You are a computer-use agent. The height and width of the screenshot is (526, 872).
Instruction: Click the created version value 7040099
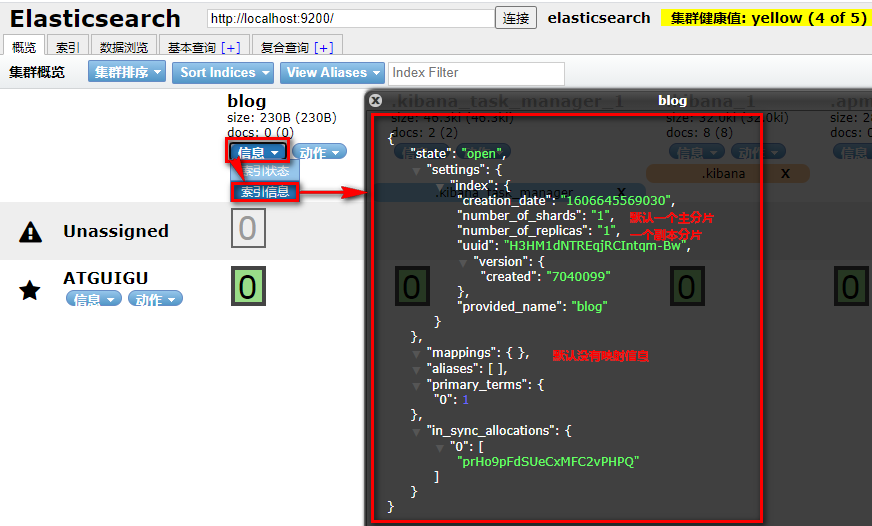578,276
